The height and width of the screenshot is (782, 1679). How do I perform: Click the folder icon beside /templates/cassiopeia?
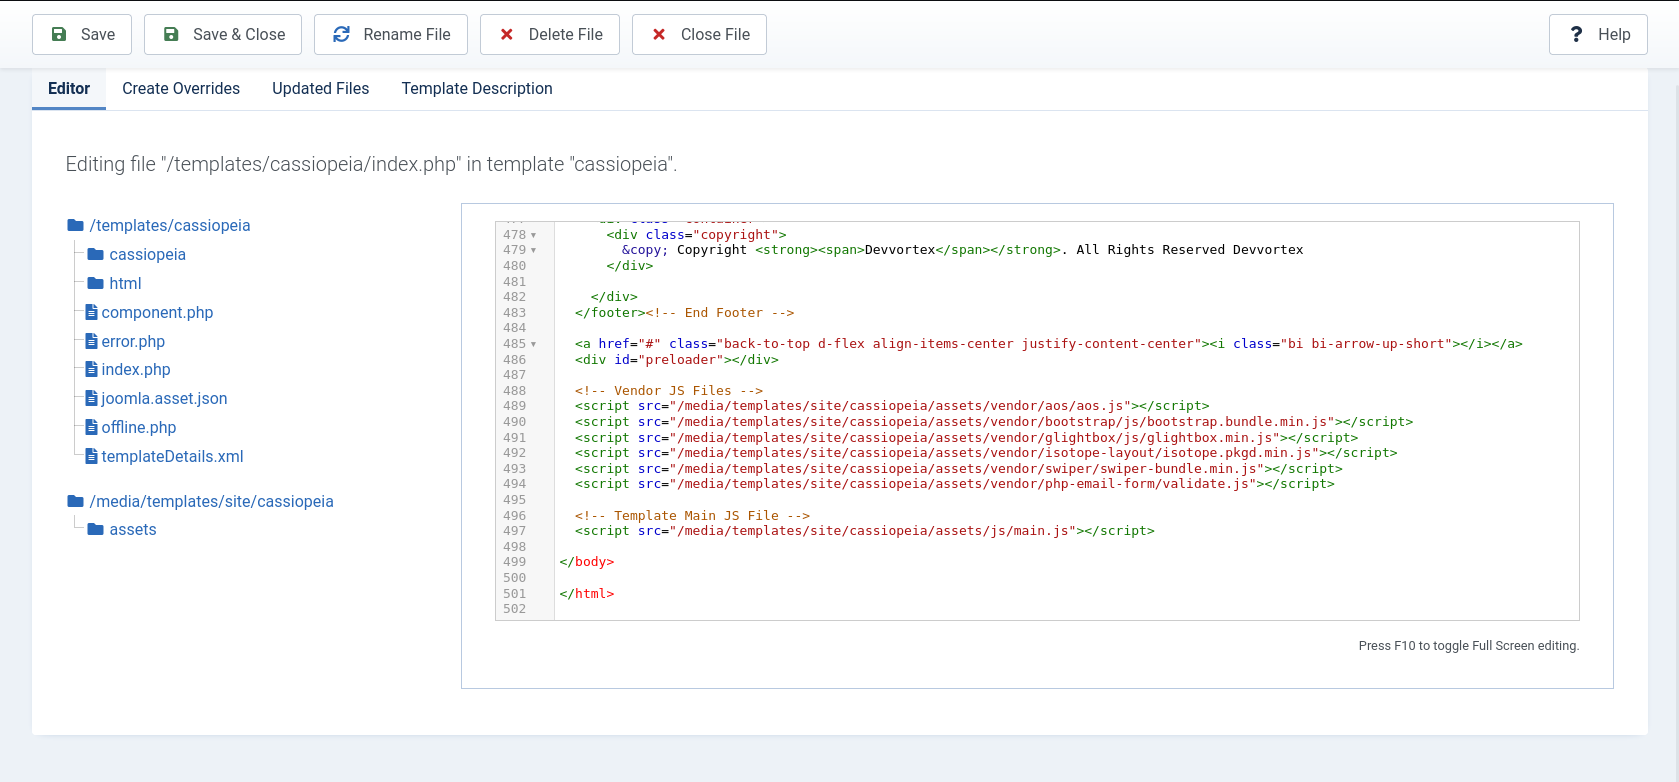coord(75,226)
